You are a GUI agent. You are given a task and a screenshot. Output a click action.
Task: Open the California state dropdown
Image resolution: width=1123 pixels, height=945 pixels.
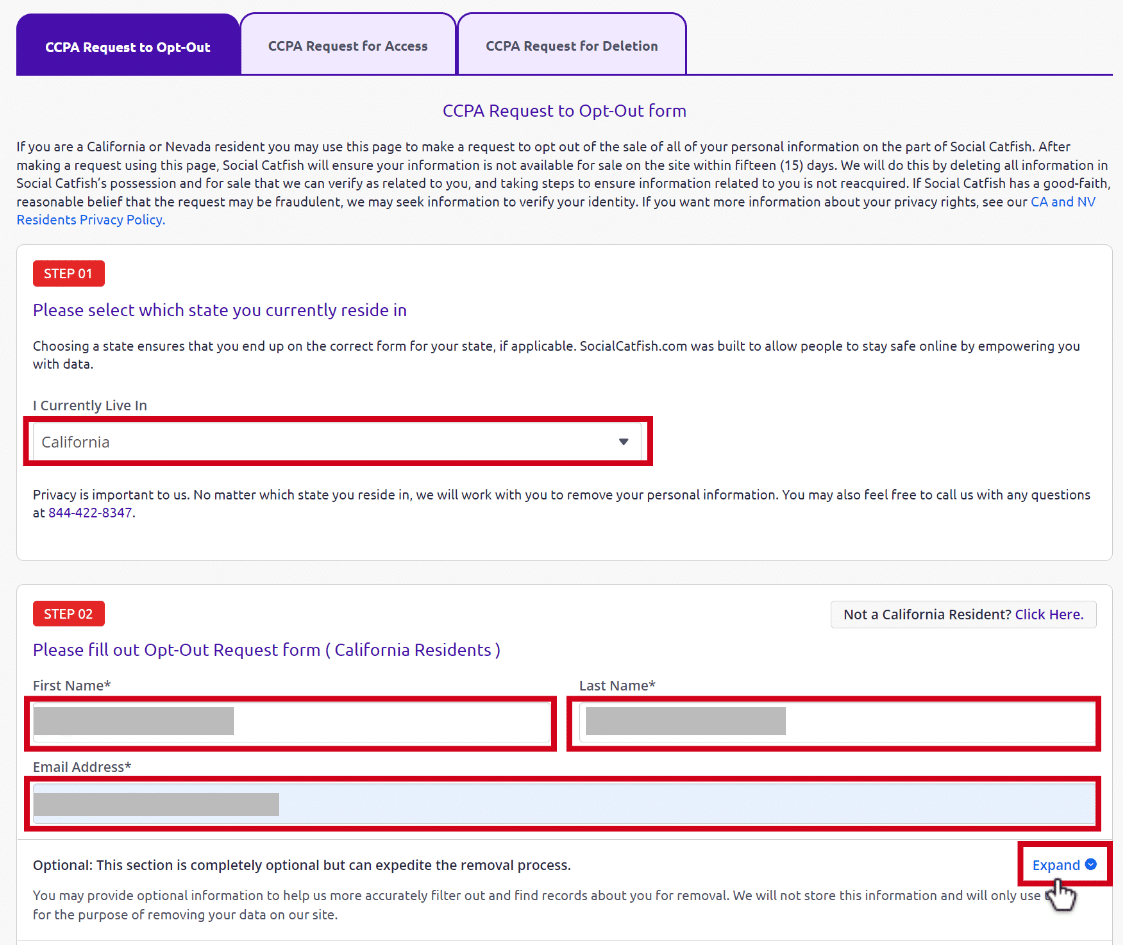coord(337,442)
